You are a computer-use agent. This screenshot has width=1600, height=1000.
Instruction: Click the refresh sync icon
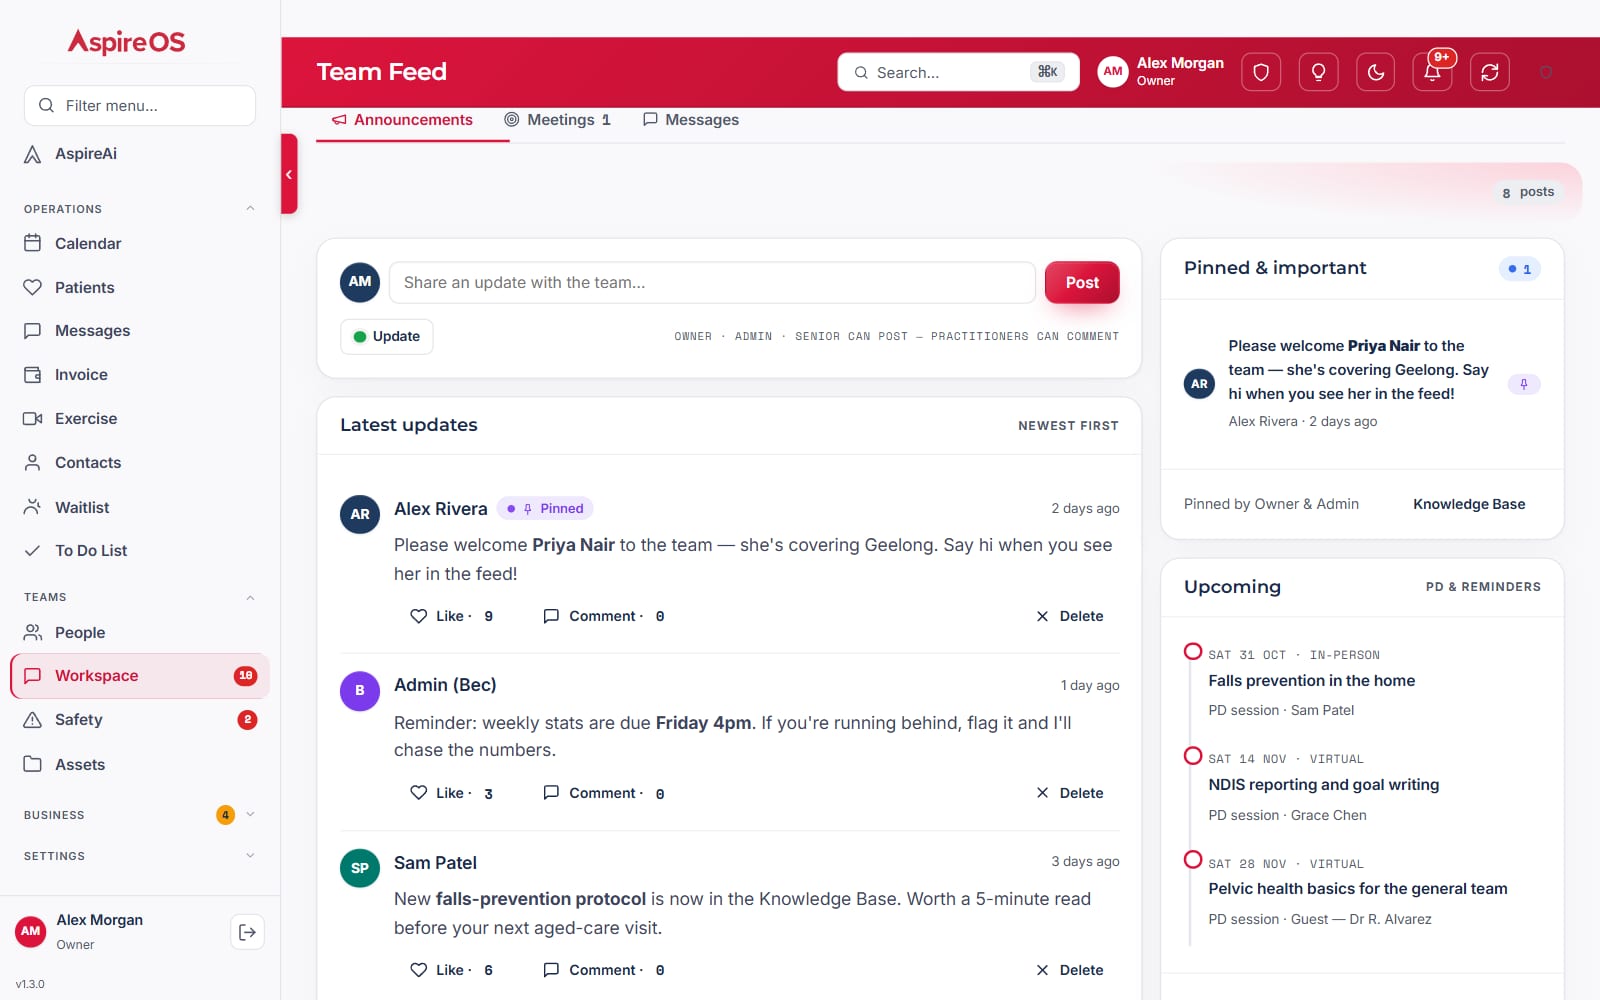point(1490,72)
